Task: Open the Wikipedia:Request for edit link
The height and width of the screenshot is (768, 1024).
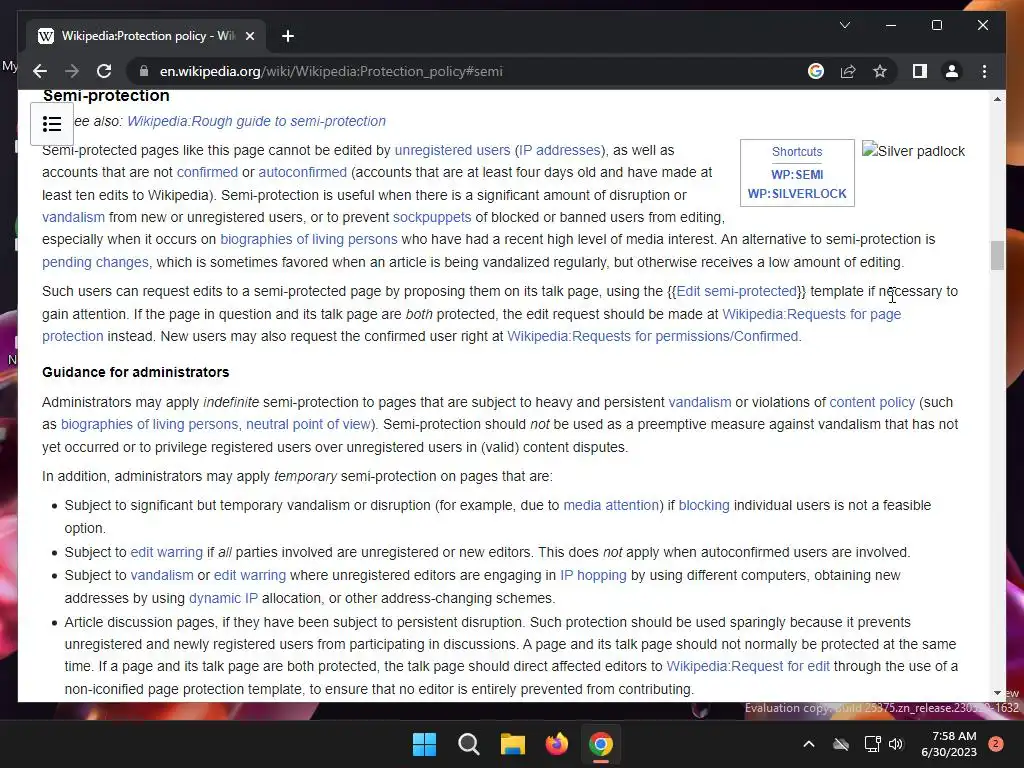Action: 748,666
